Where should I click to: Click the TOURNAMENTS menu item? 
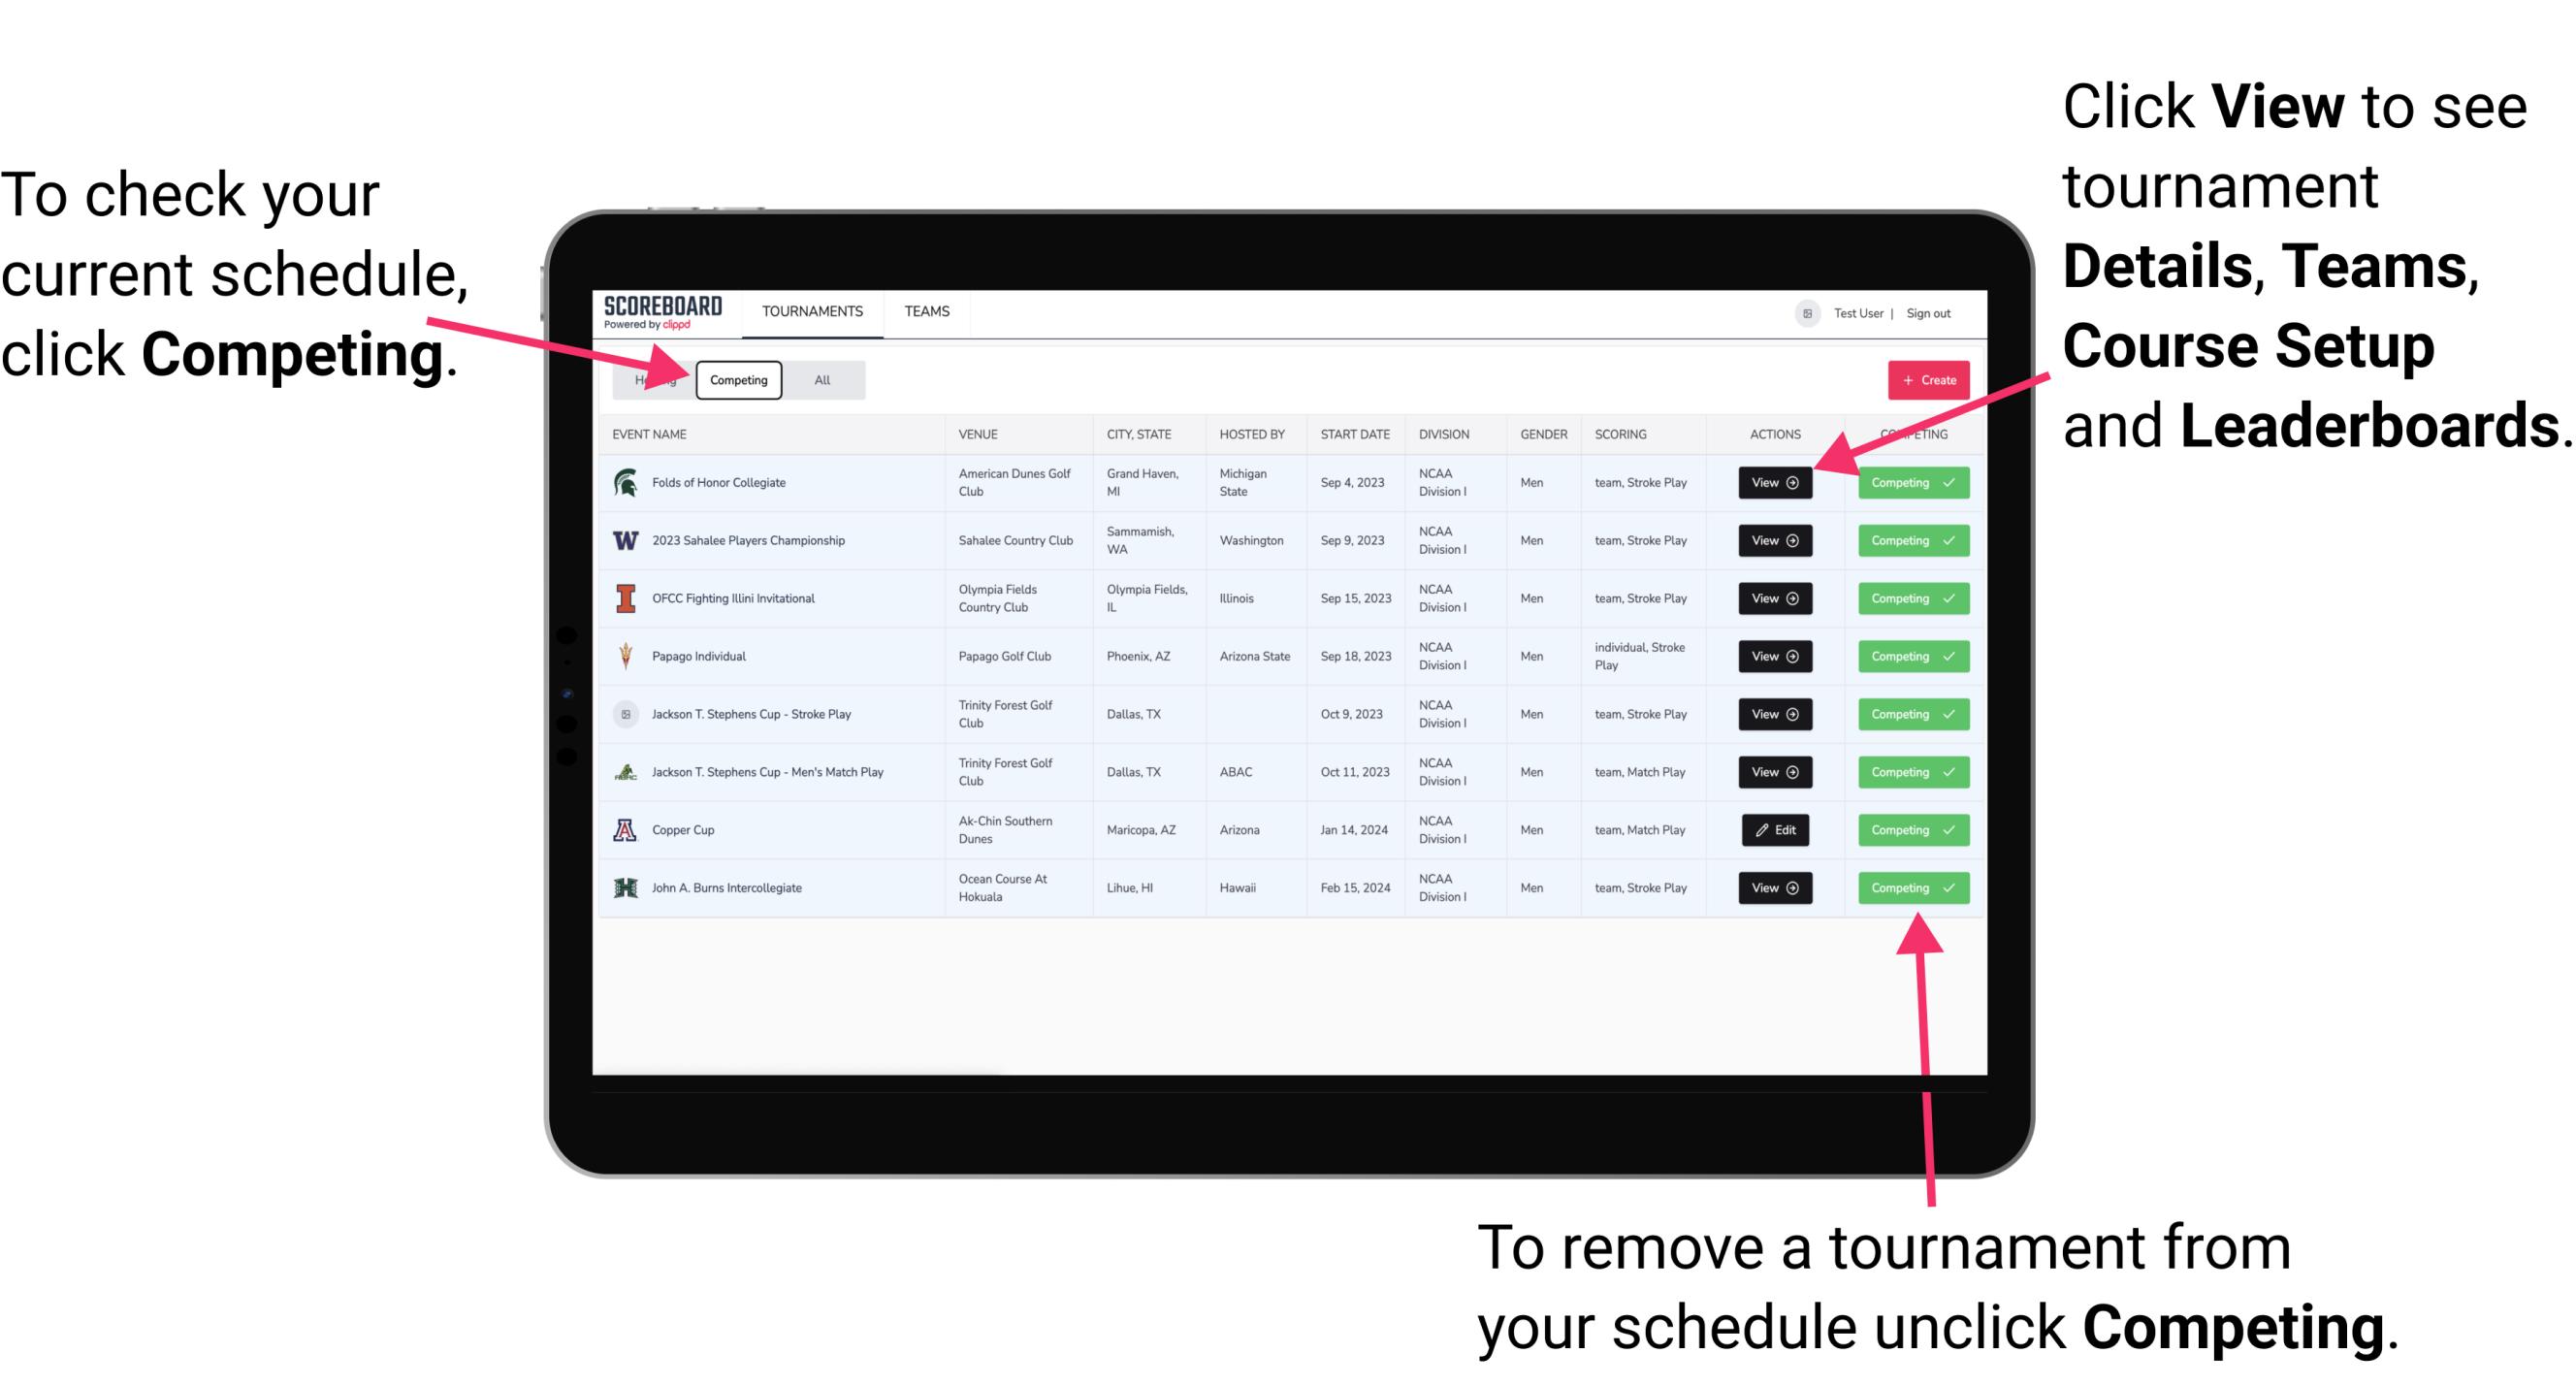(814, 310)
